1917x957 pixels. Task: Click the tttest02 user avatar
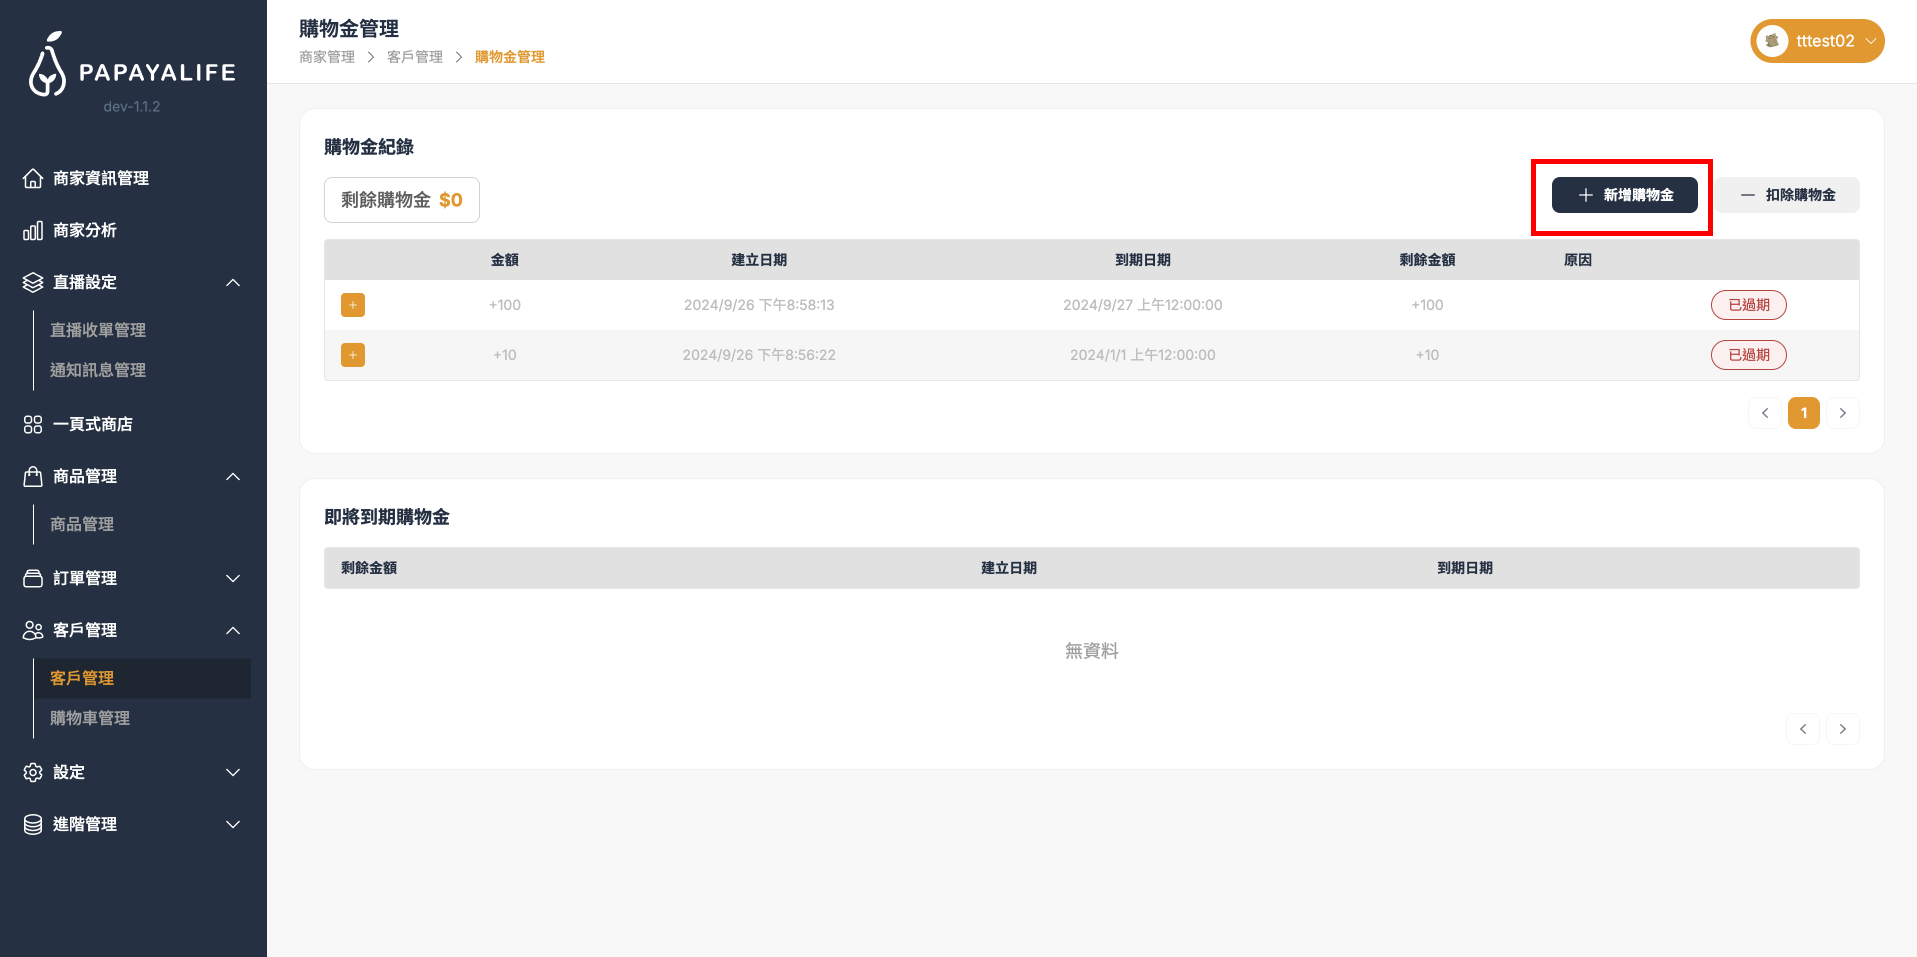1772,41
